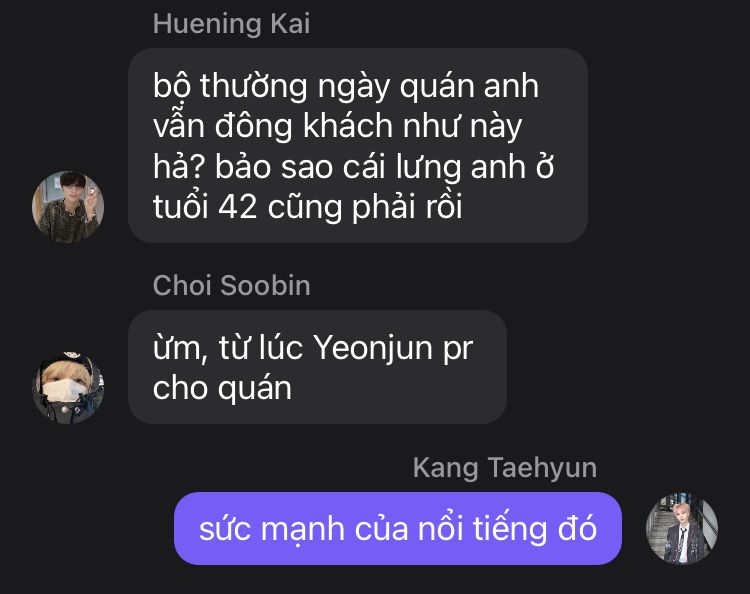750x594 pixels.
Task: Click the Huening Kai sender name
Action: point(232,23)
